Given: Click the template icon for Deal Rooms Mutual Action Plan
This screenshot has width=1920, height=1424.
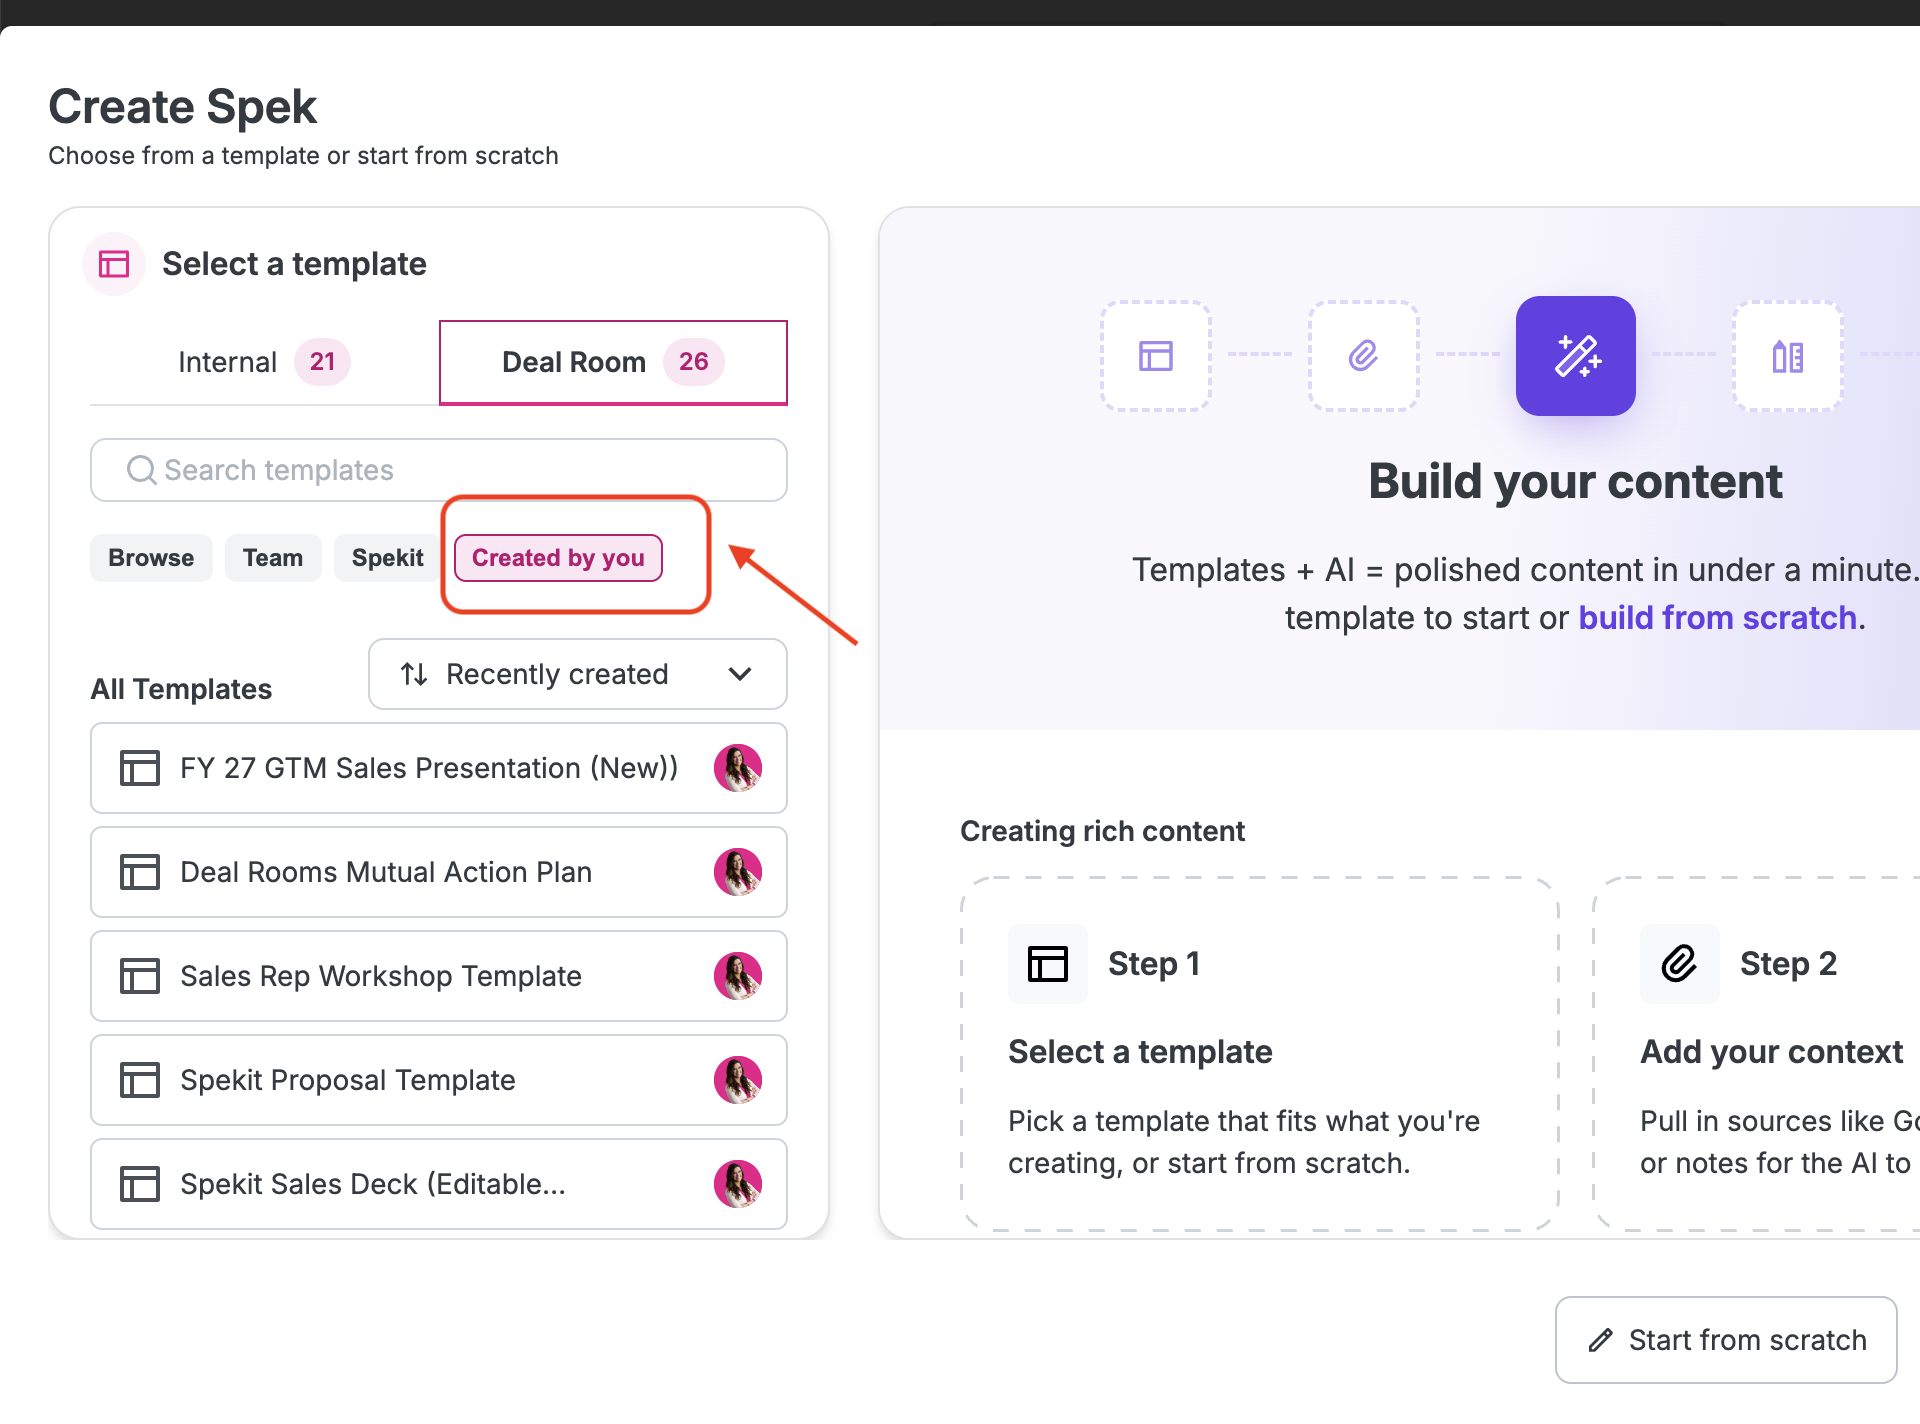Looking at the screenshot, I should click(140, 872).
